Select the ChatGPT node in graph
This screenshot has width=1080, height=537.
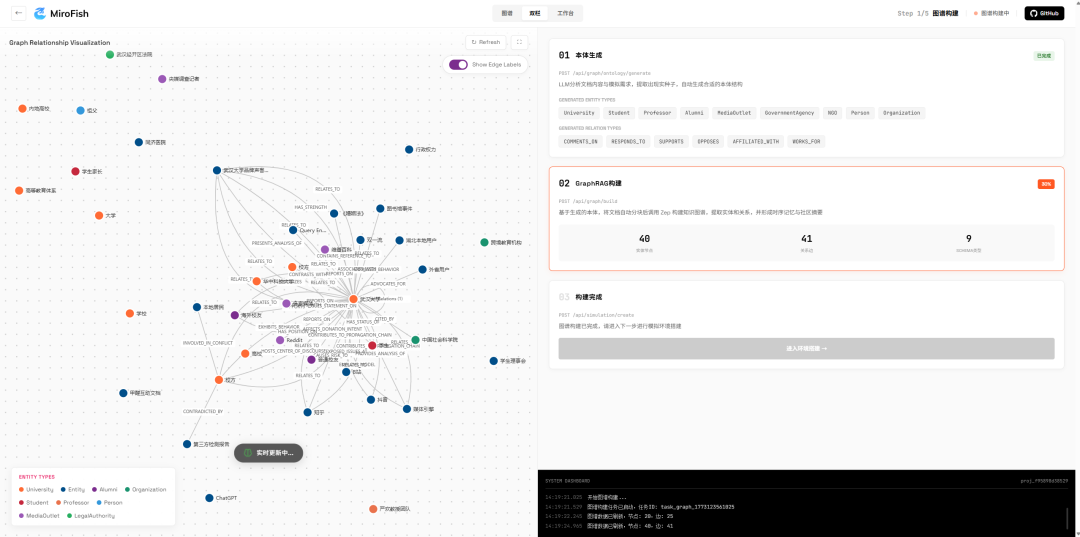(x=209, y=498)
